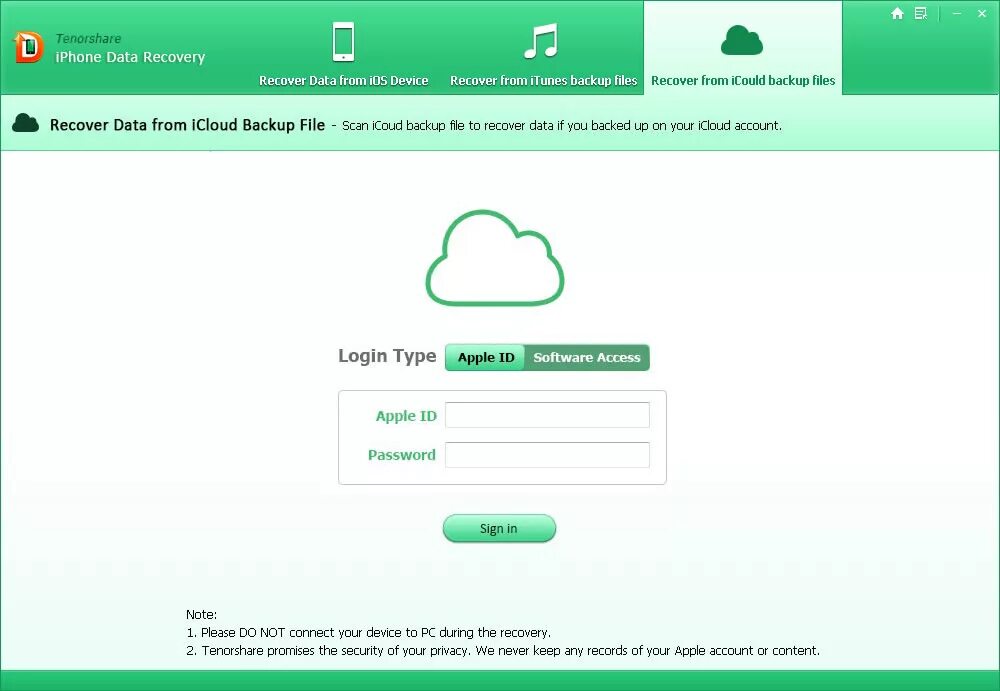Minimize the iPhone Data Recovery window
Screen dimensions: 1000x691
[957, 13]
